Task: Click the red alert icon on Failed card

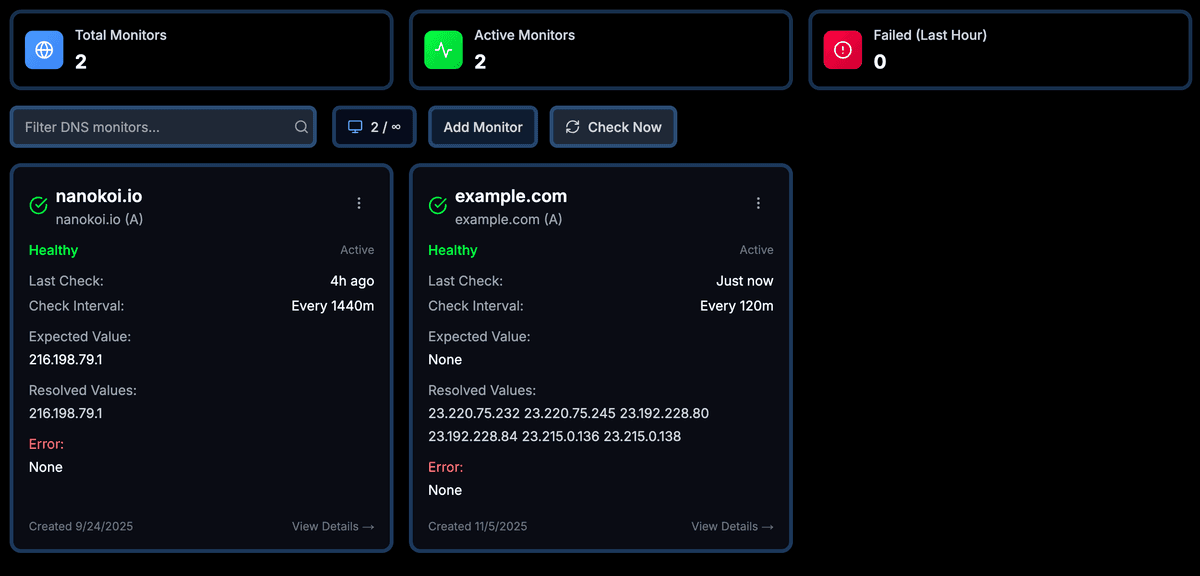Action: click(x=842, y=49)
